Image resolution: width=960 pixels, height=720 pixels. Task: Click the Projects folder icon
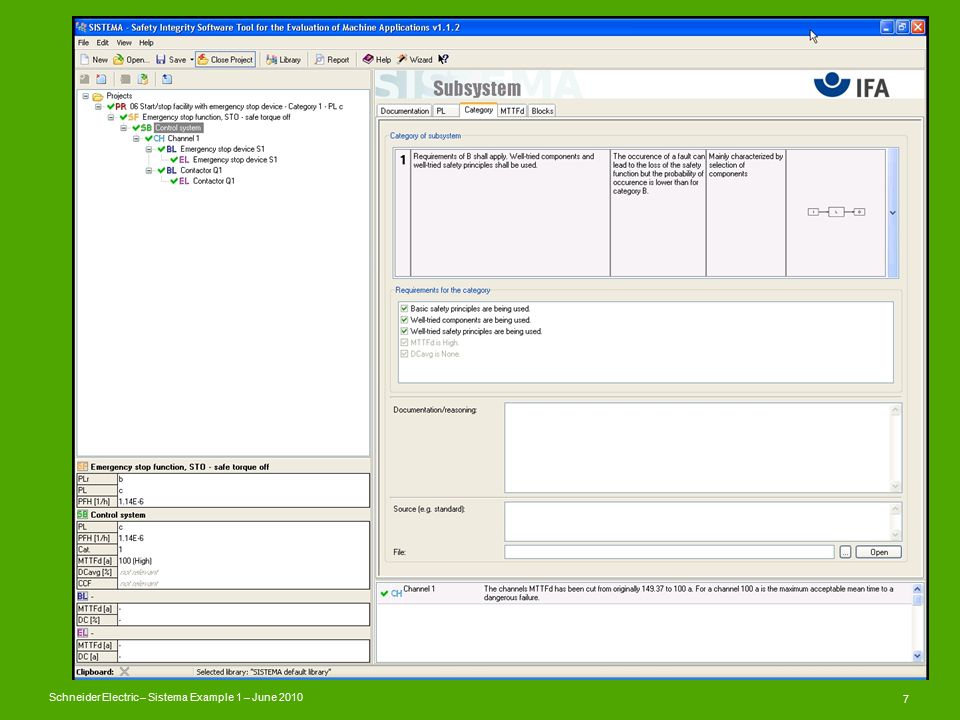point(97,96)
